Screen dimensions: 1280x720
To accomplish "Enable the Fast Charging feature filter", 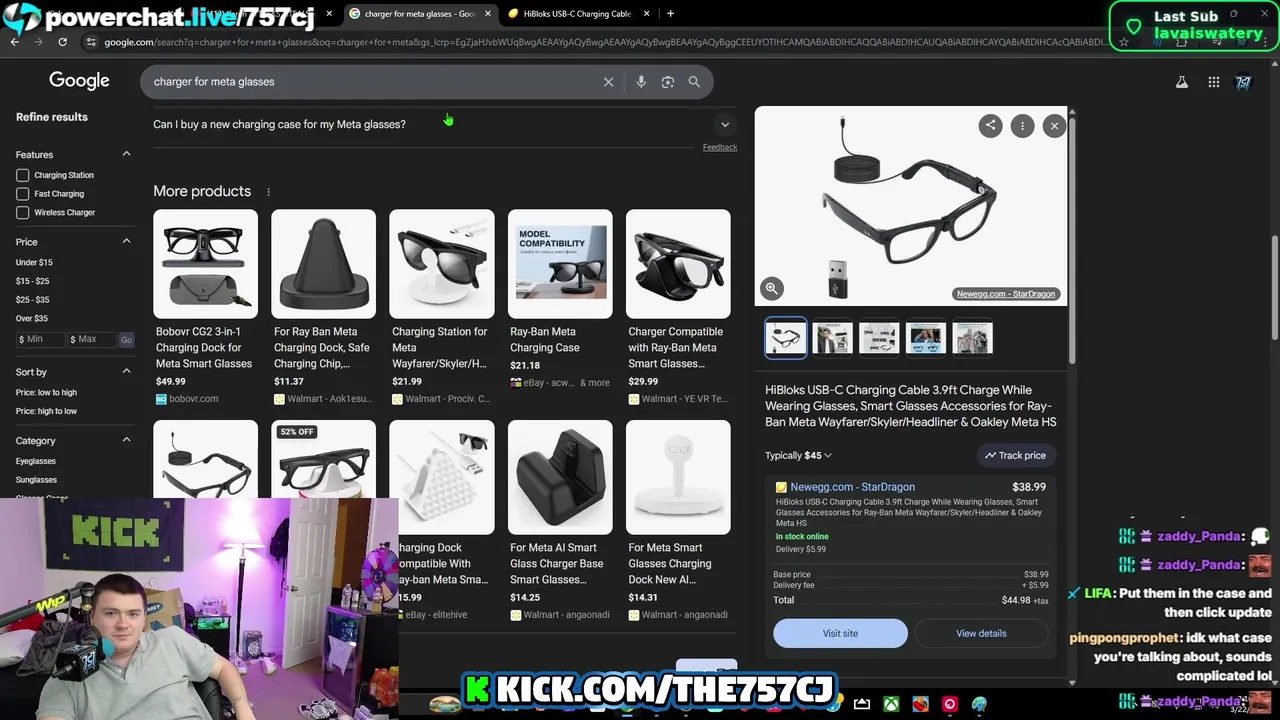I will coord(22,194).
